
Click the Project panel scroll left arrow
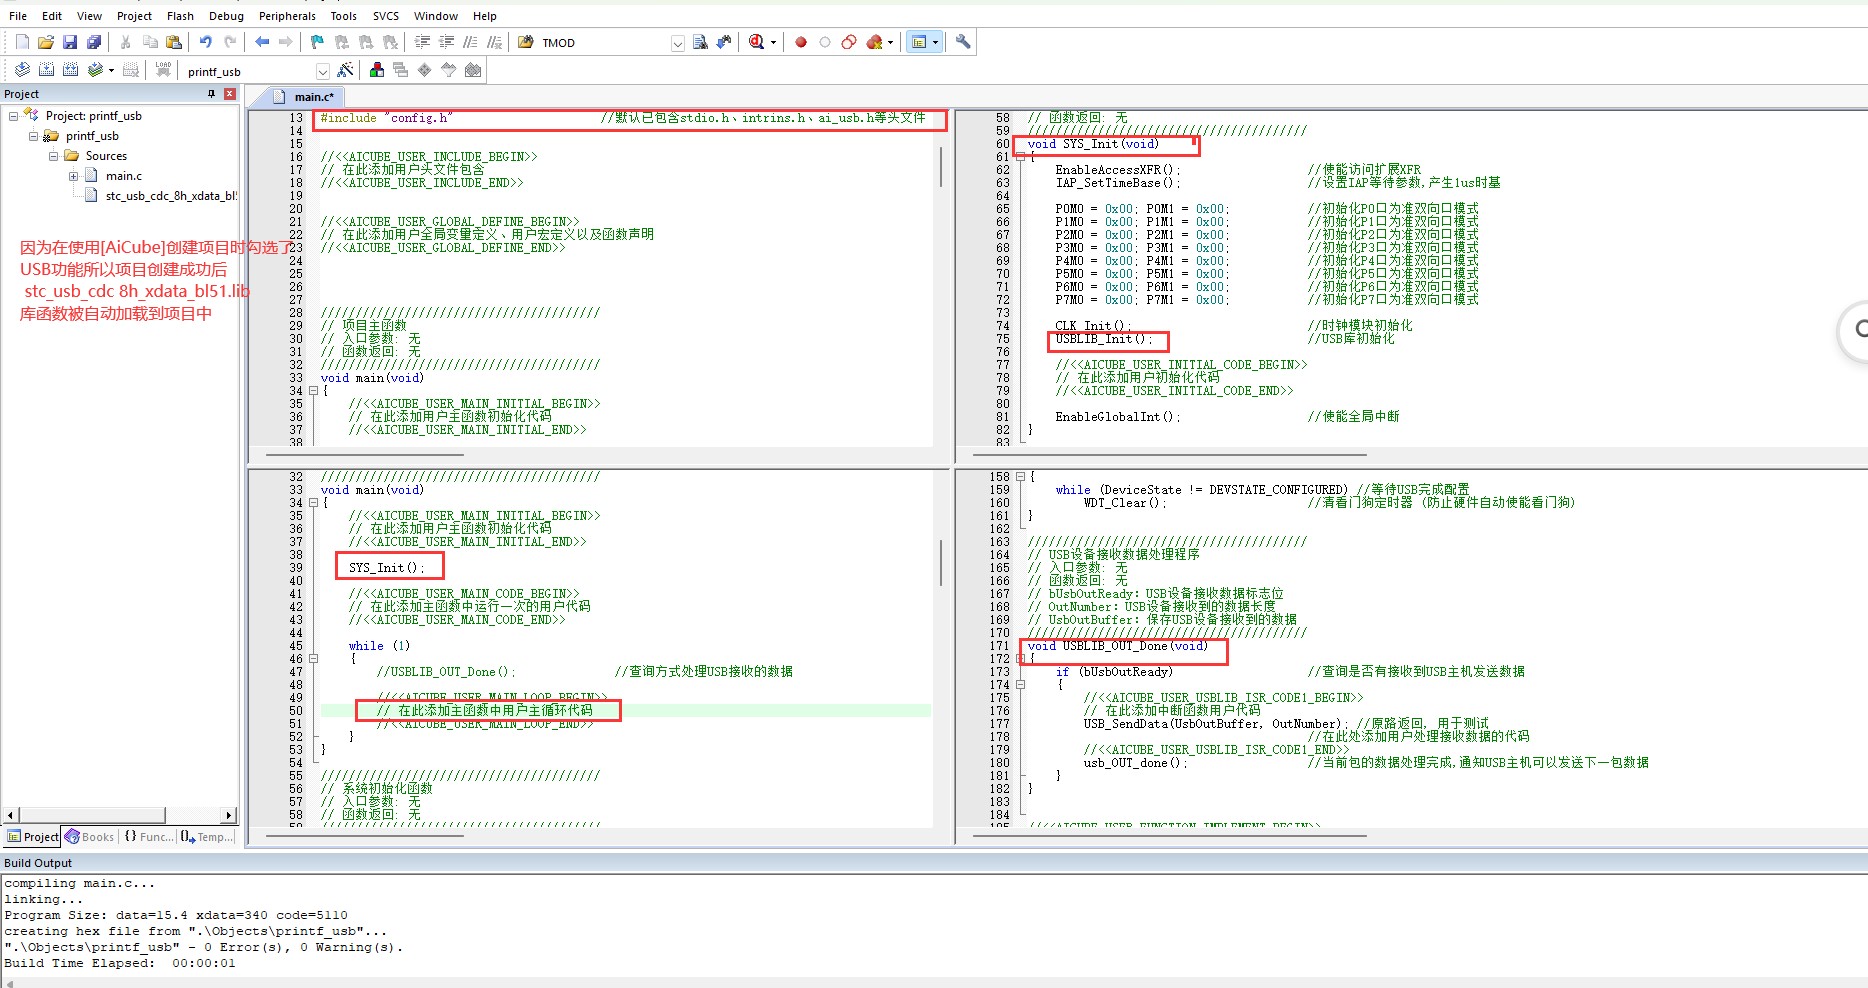tap(11, 815)
